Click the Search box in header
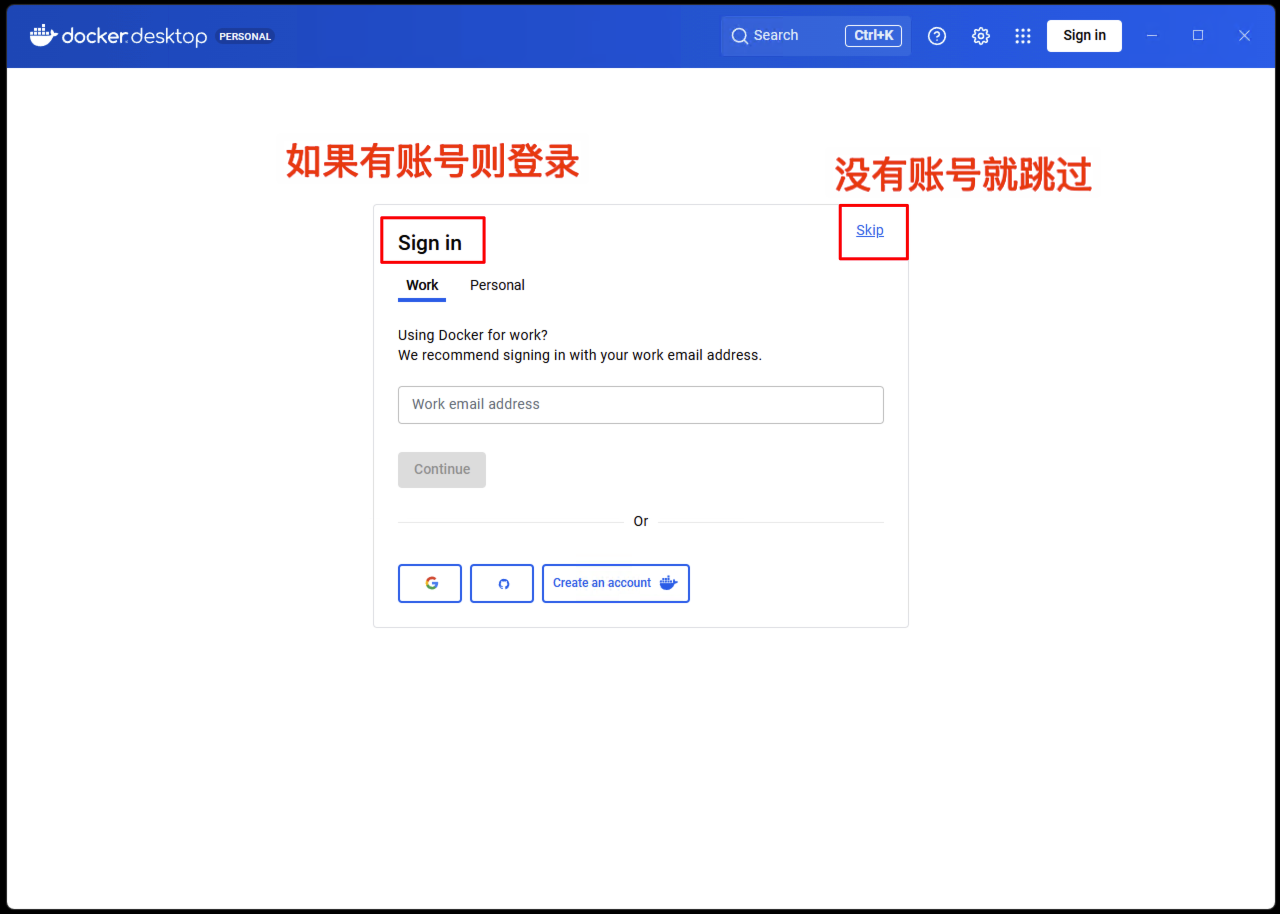1280x914 pixels. tap(815, 36)
